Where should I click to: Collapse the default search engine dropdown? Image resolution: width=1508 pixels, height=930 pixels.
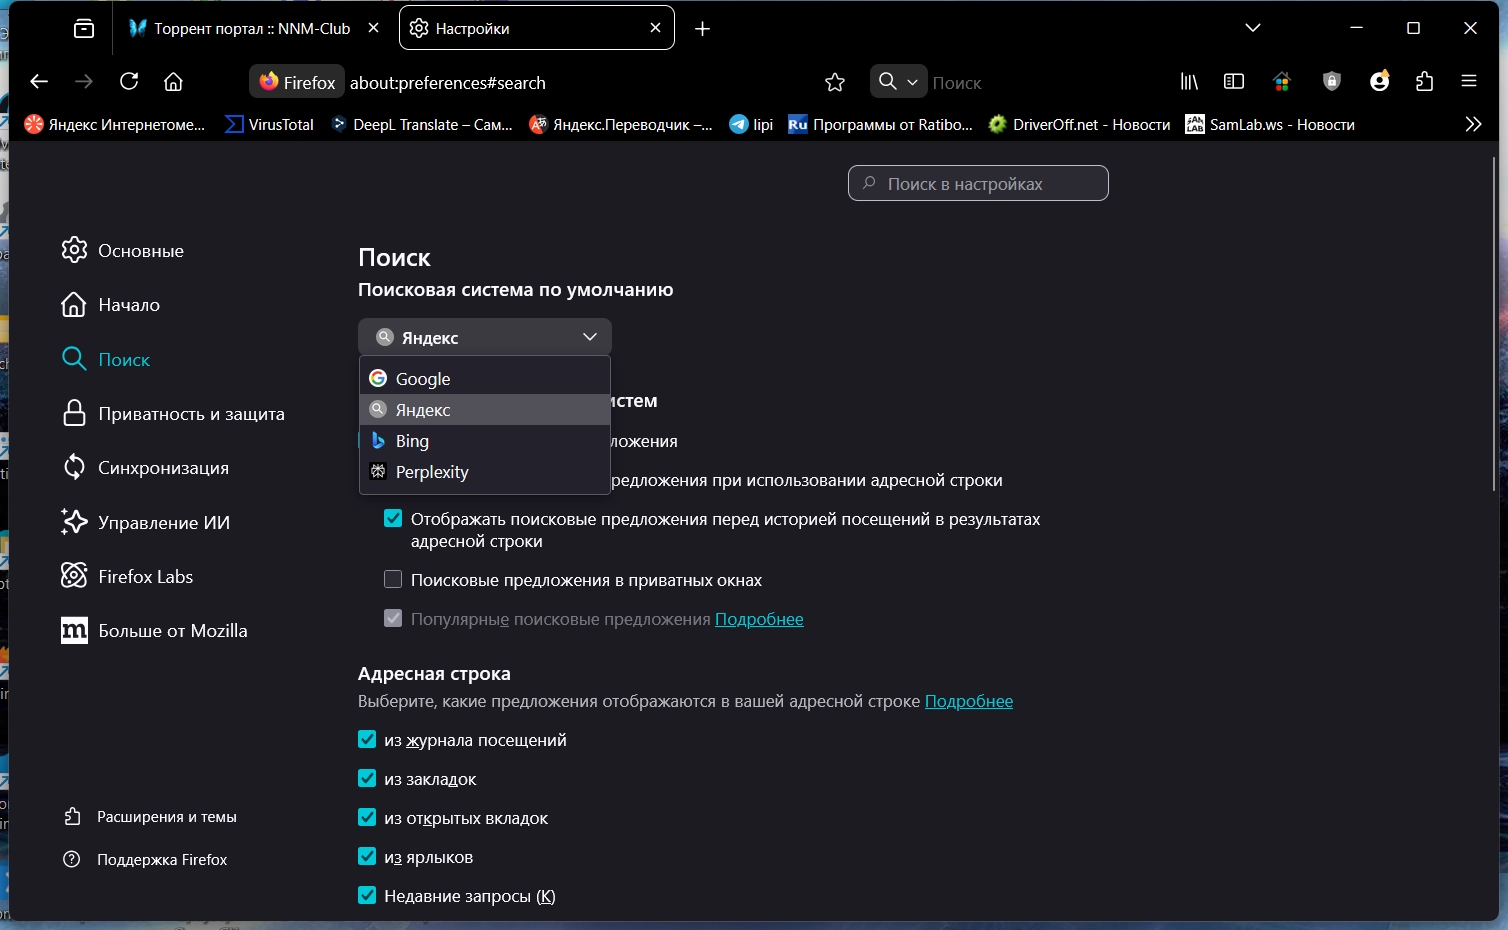pos(485,337)
